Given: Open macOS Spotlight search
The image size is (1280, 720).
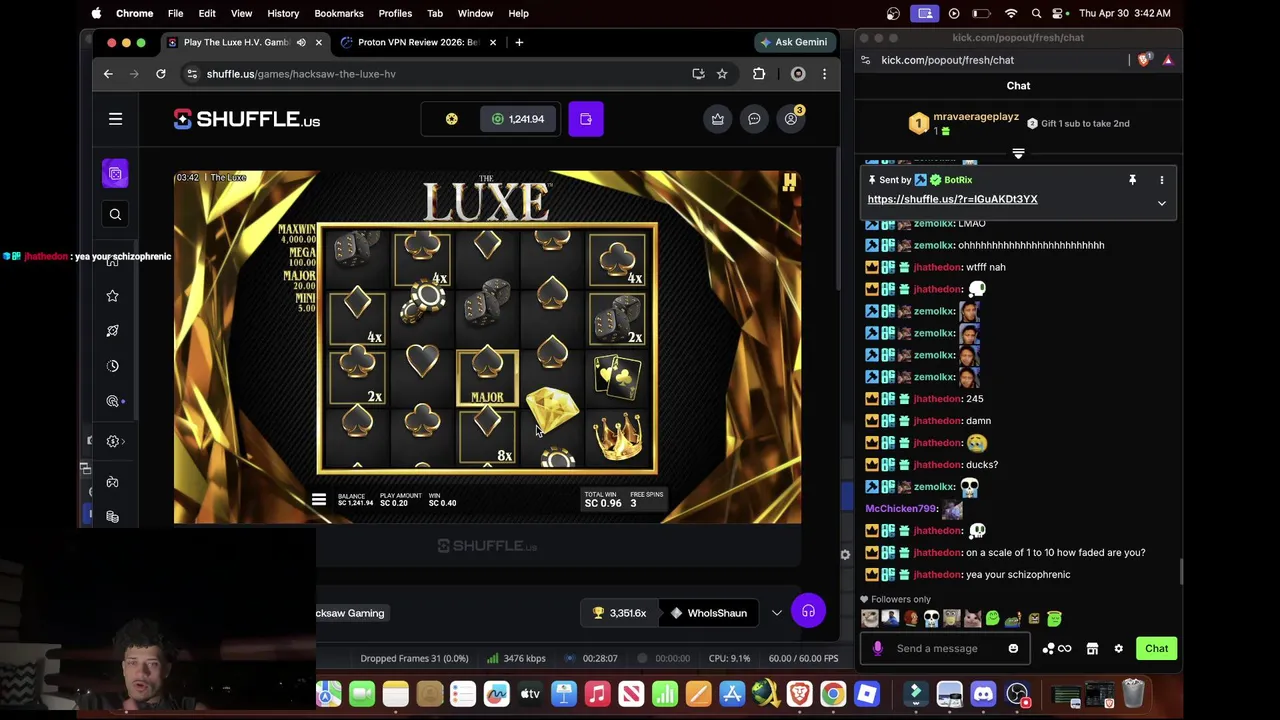Looking at the screenshot, I should pyautogui.click(x=1036, y=13).
